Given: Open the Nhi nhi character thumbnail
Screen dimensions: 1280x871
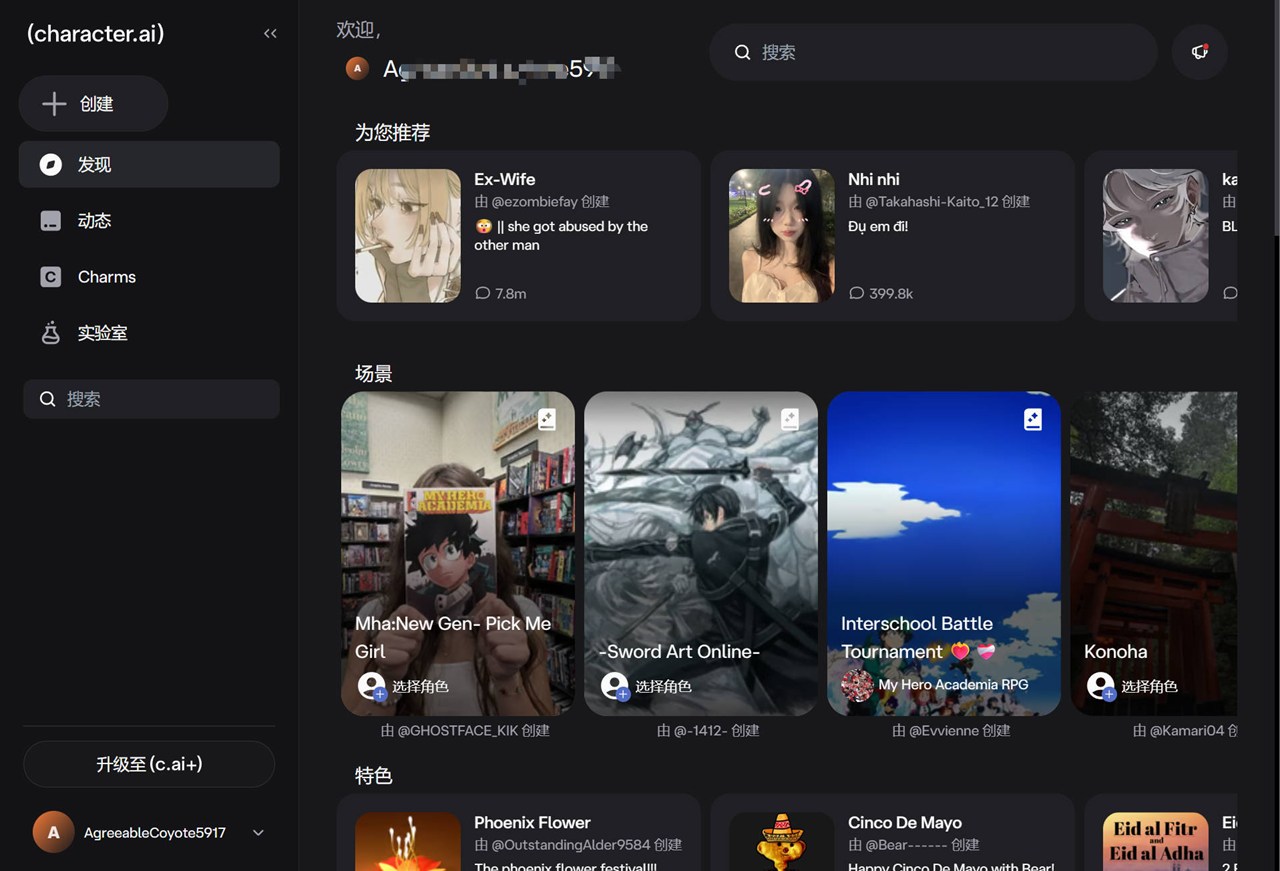Looking at the screenshot, I should pos(781,236).
